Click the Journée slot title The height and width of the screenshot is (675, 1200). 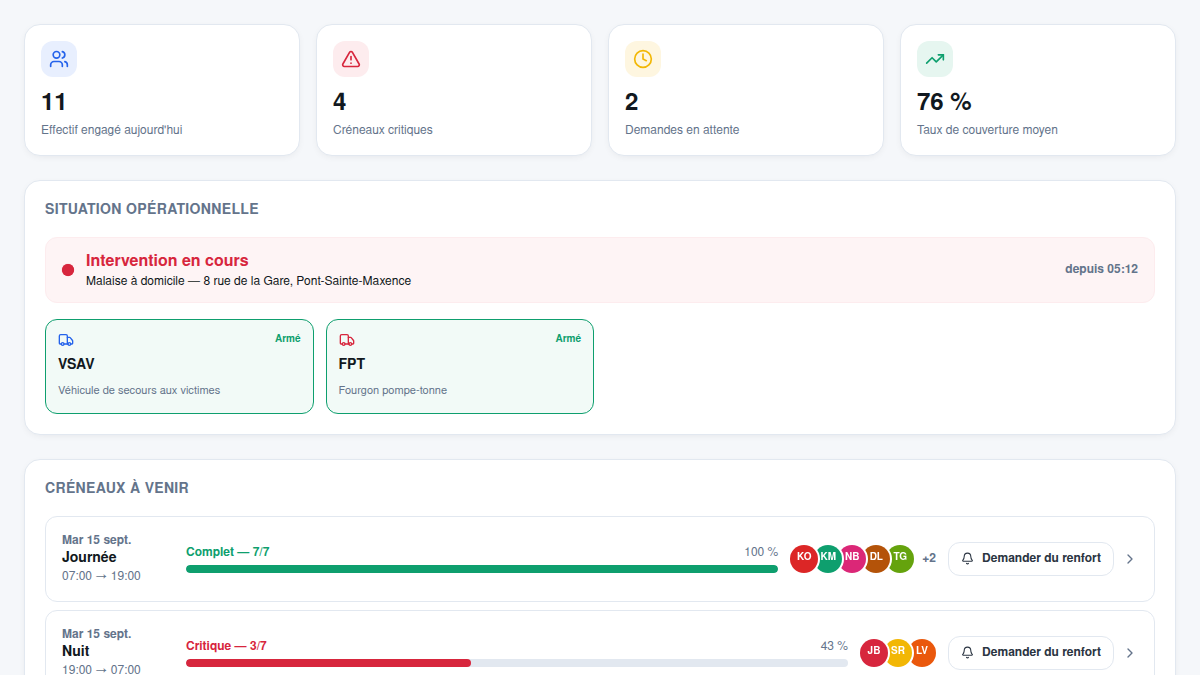[x=89, y=557]
